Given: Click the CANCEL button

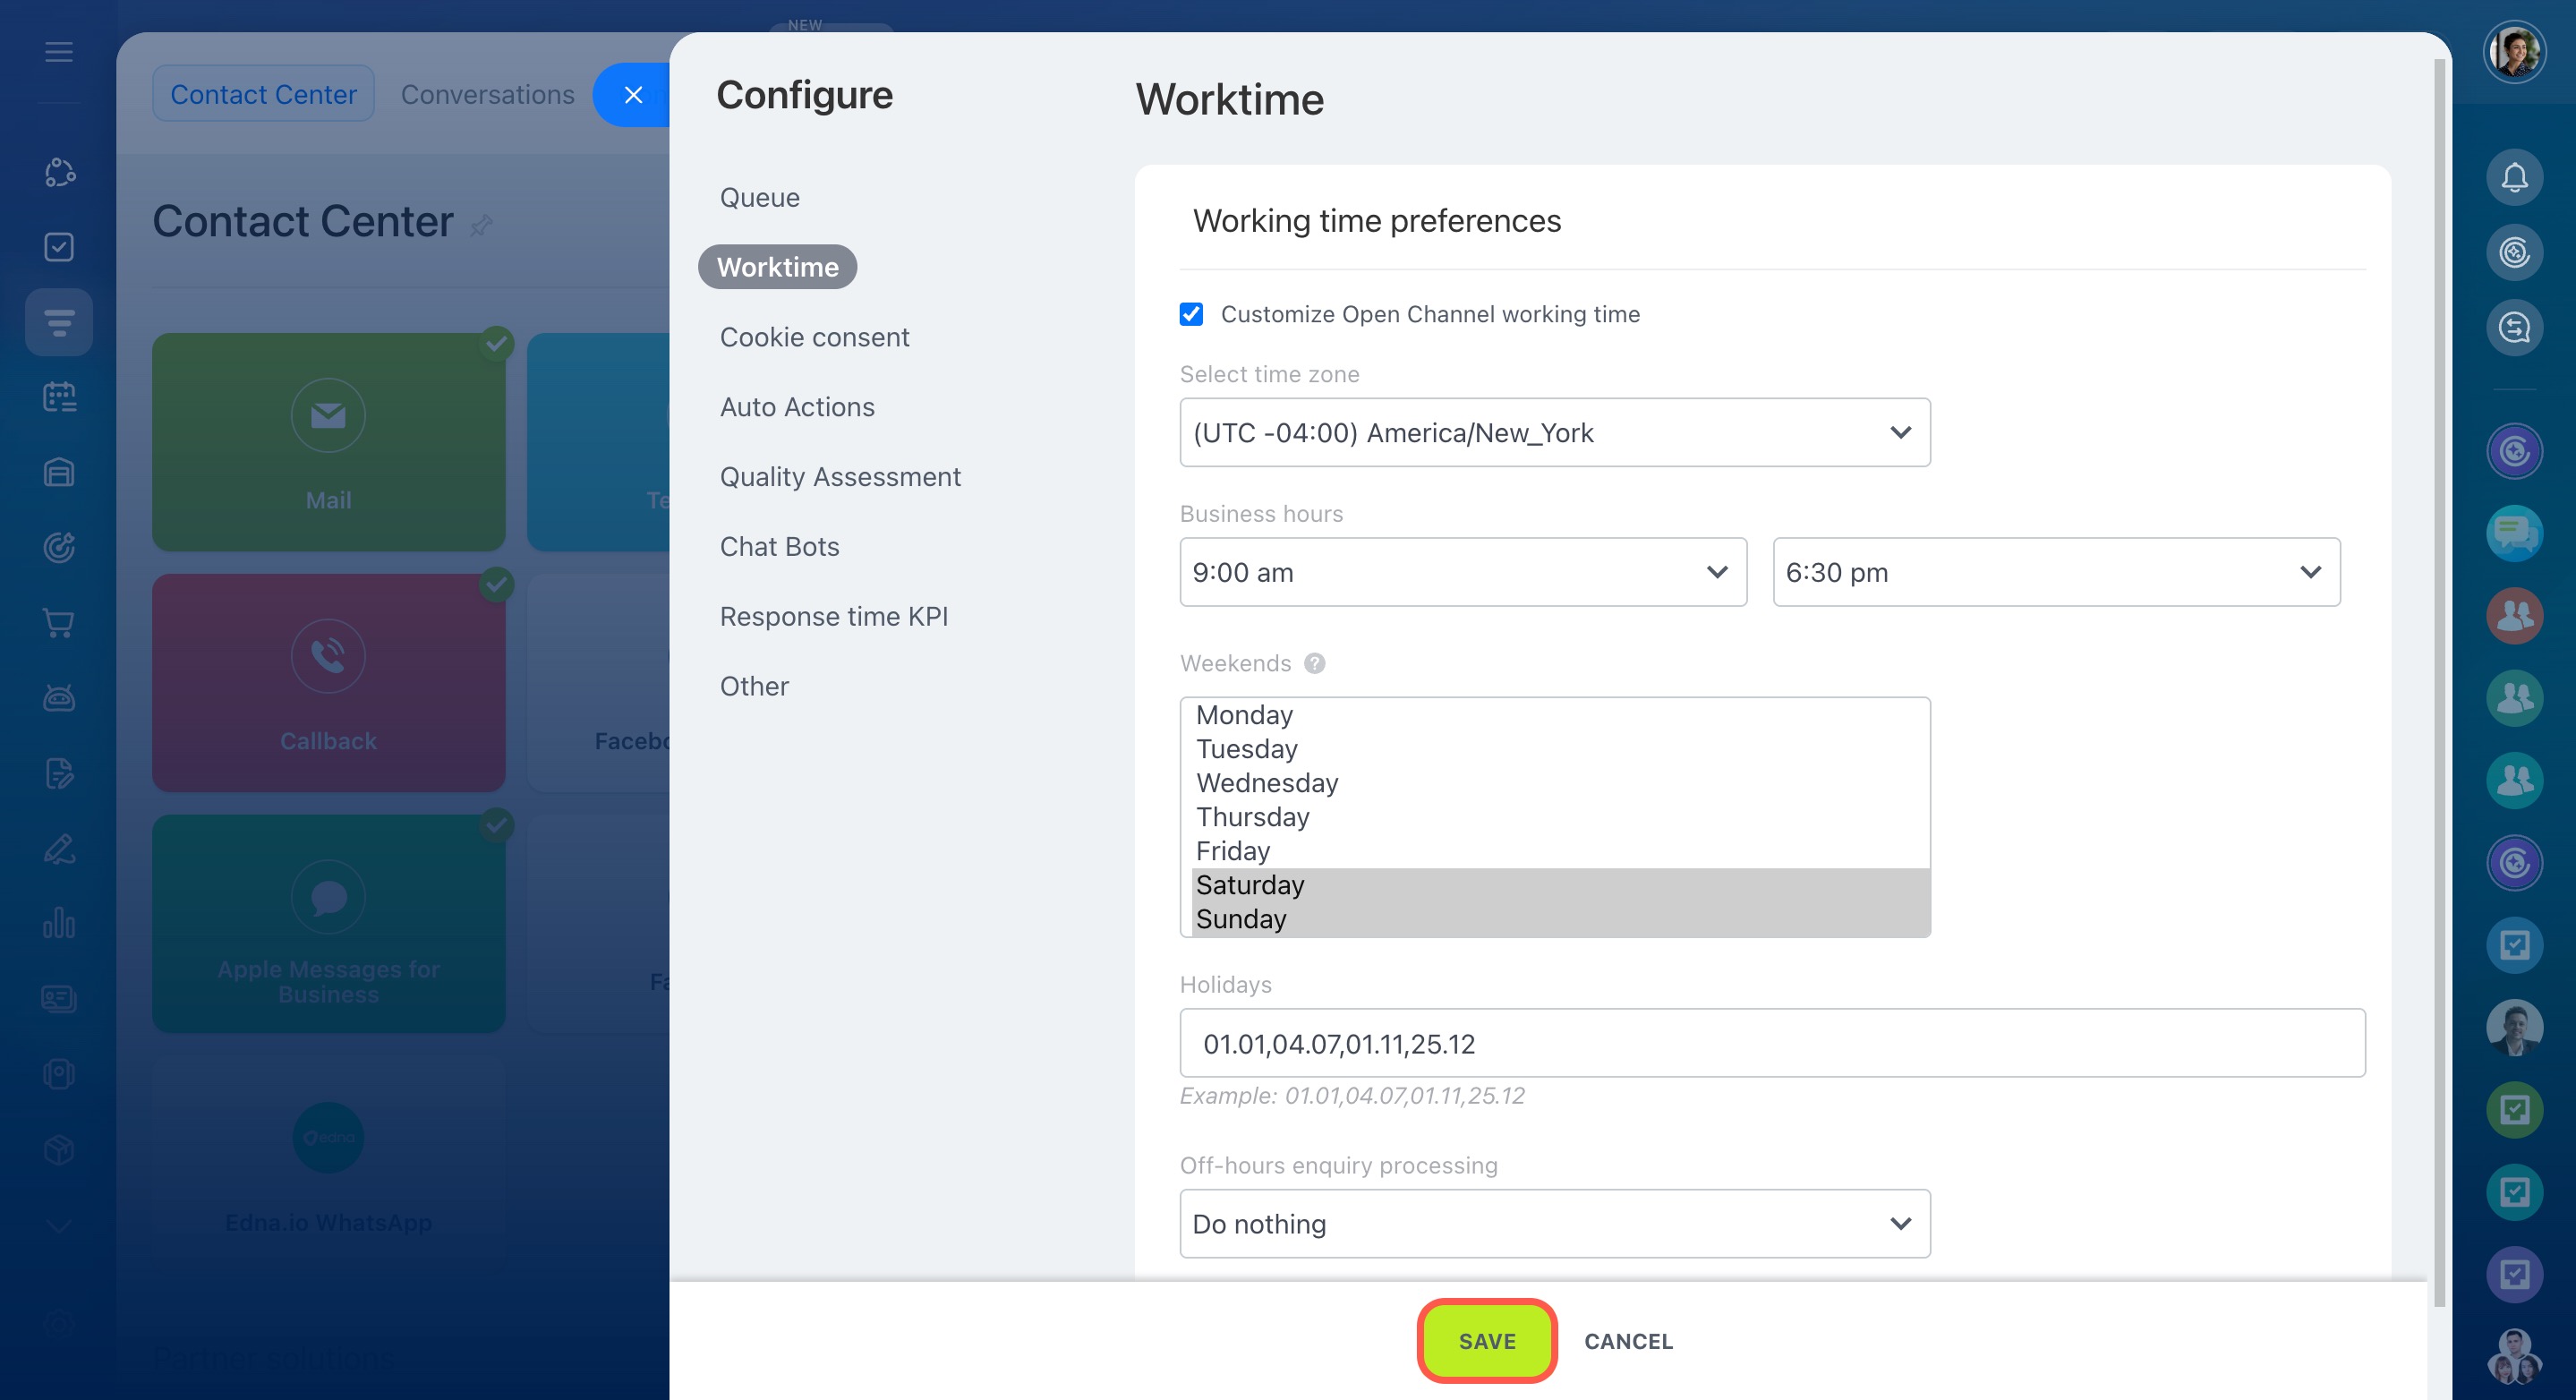Looking at the screenshot, I should [1628, 1341].
